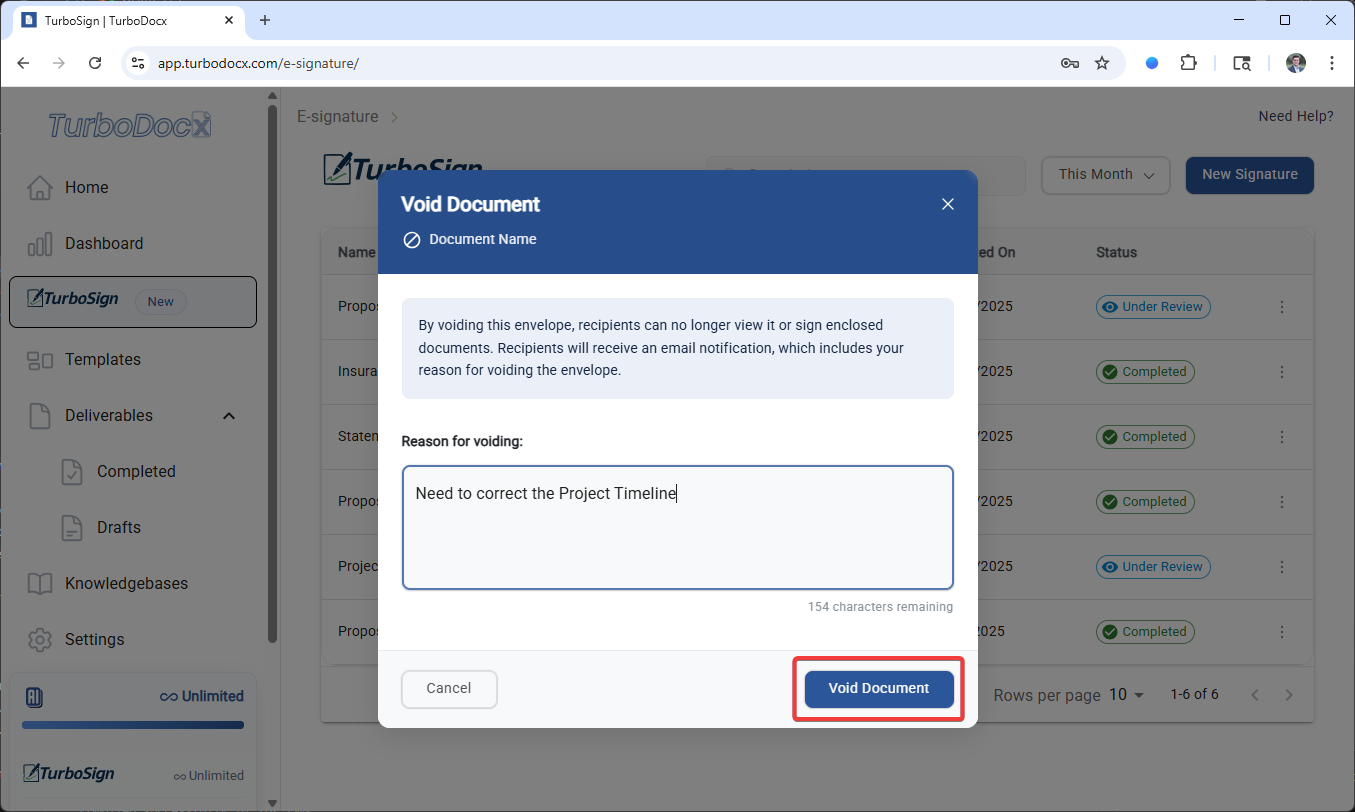Collapse the Deliverables section chevron
The image size is (1355, 812).
pyautogui.click(x=229, y=415)
